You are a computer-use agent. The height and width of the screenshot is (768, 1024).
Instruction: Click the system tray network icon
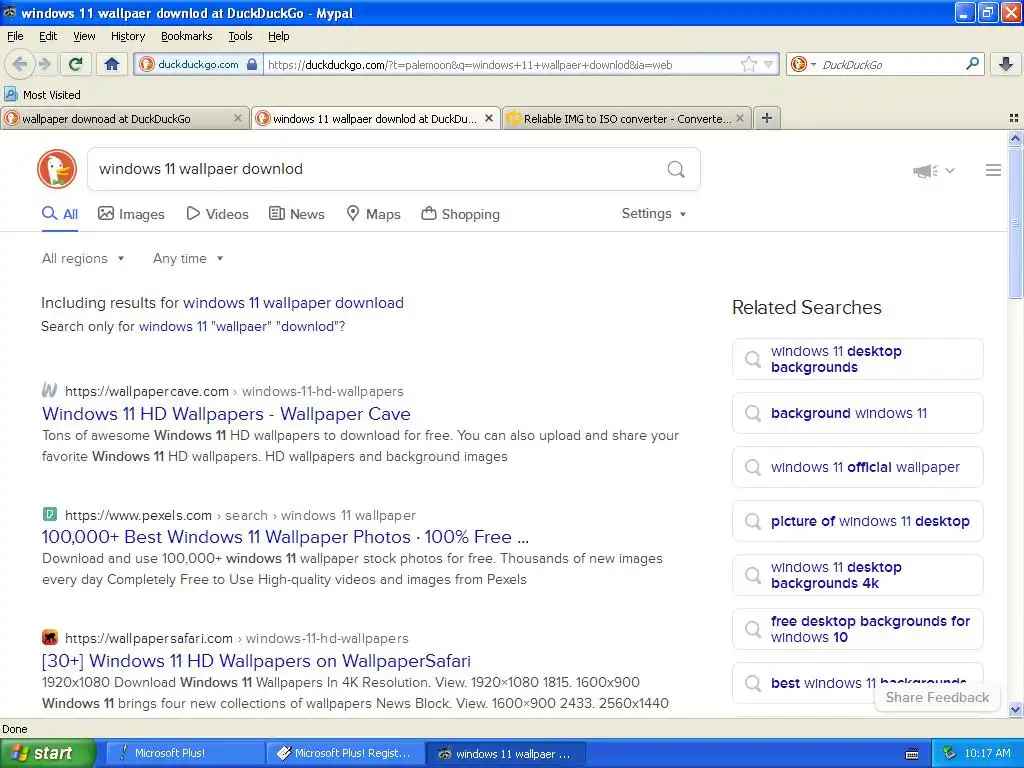tap(950, 753)
